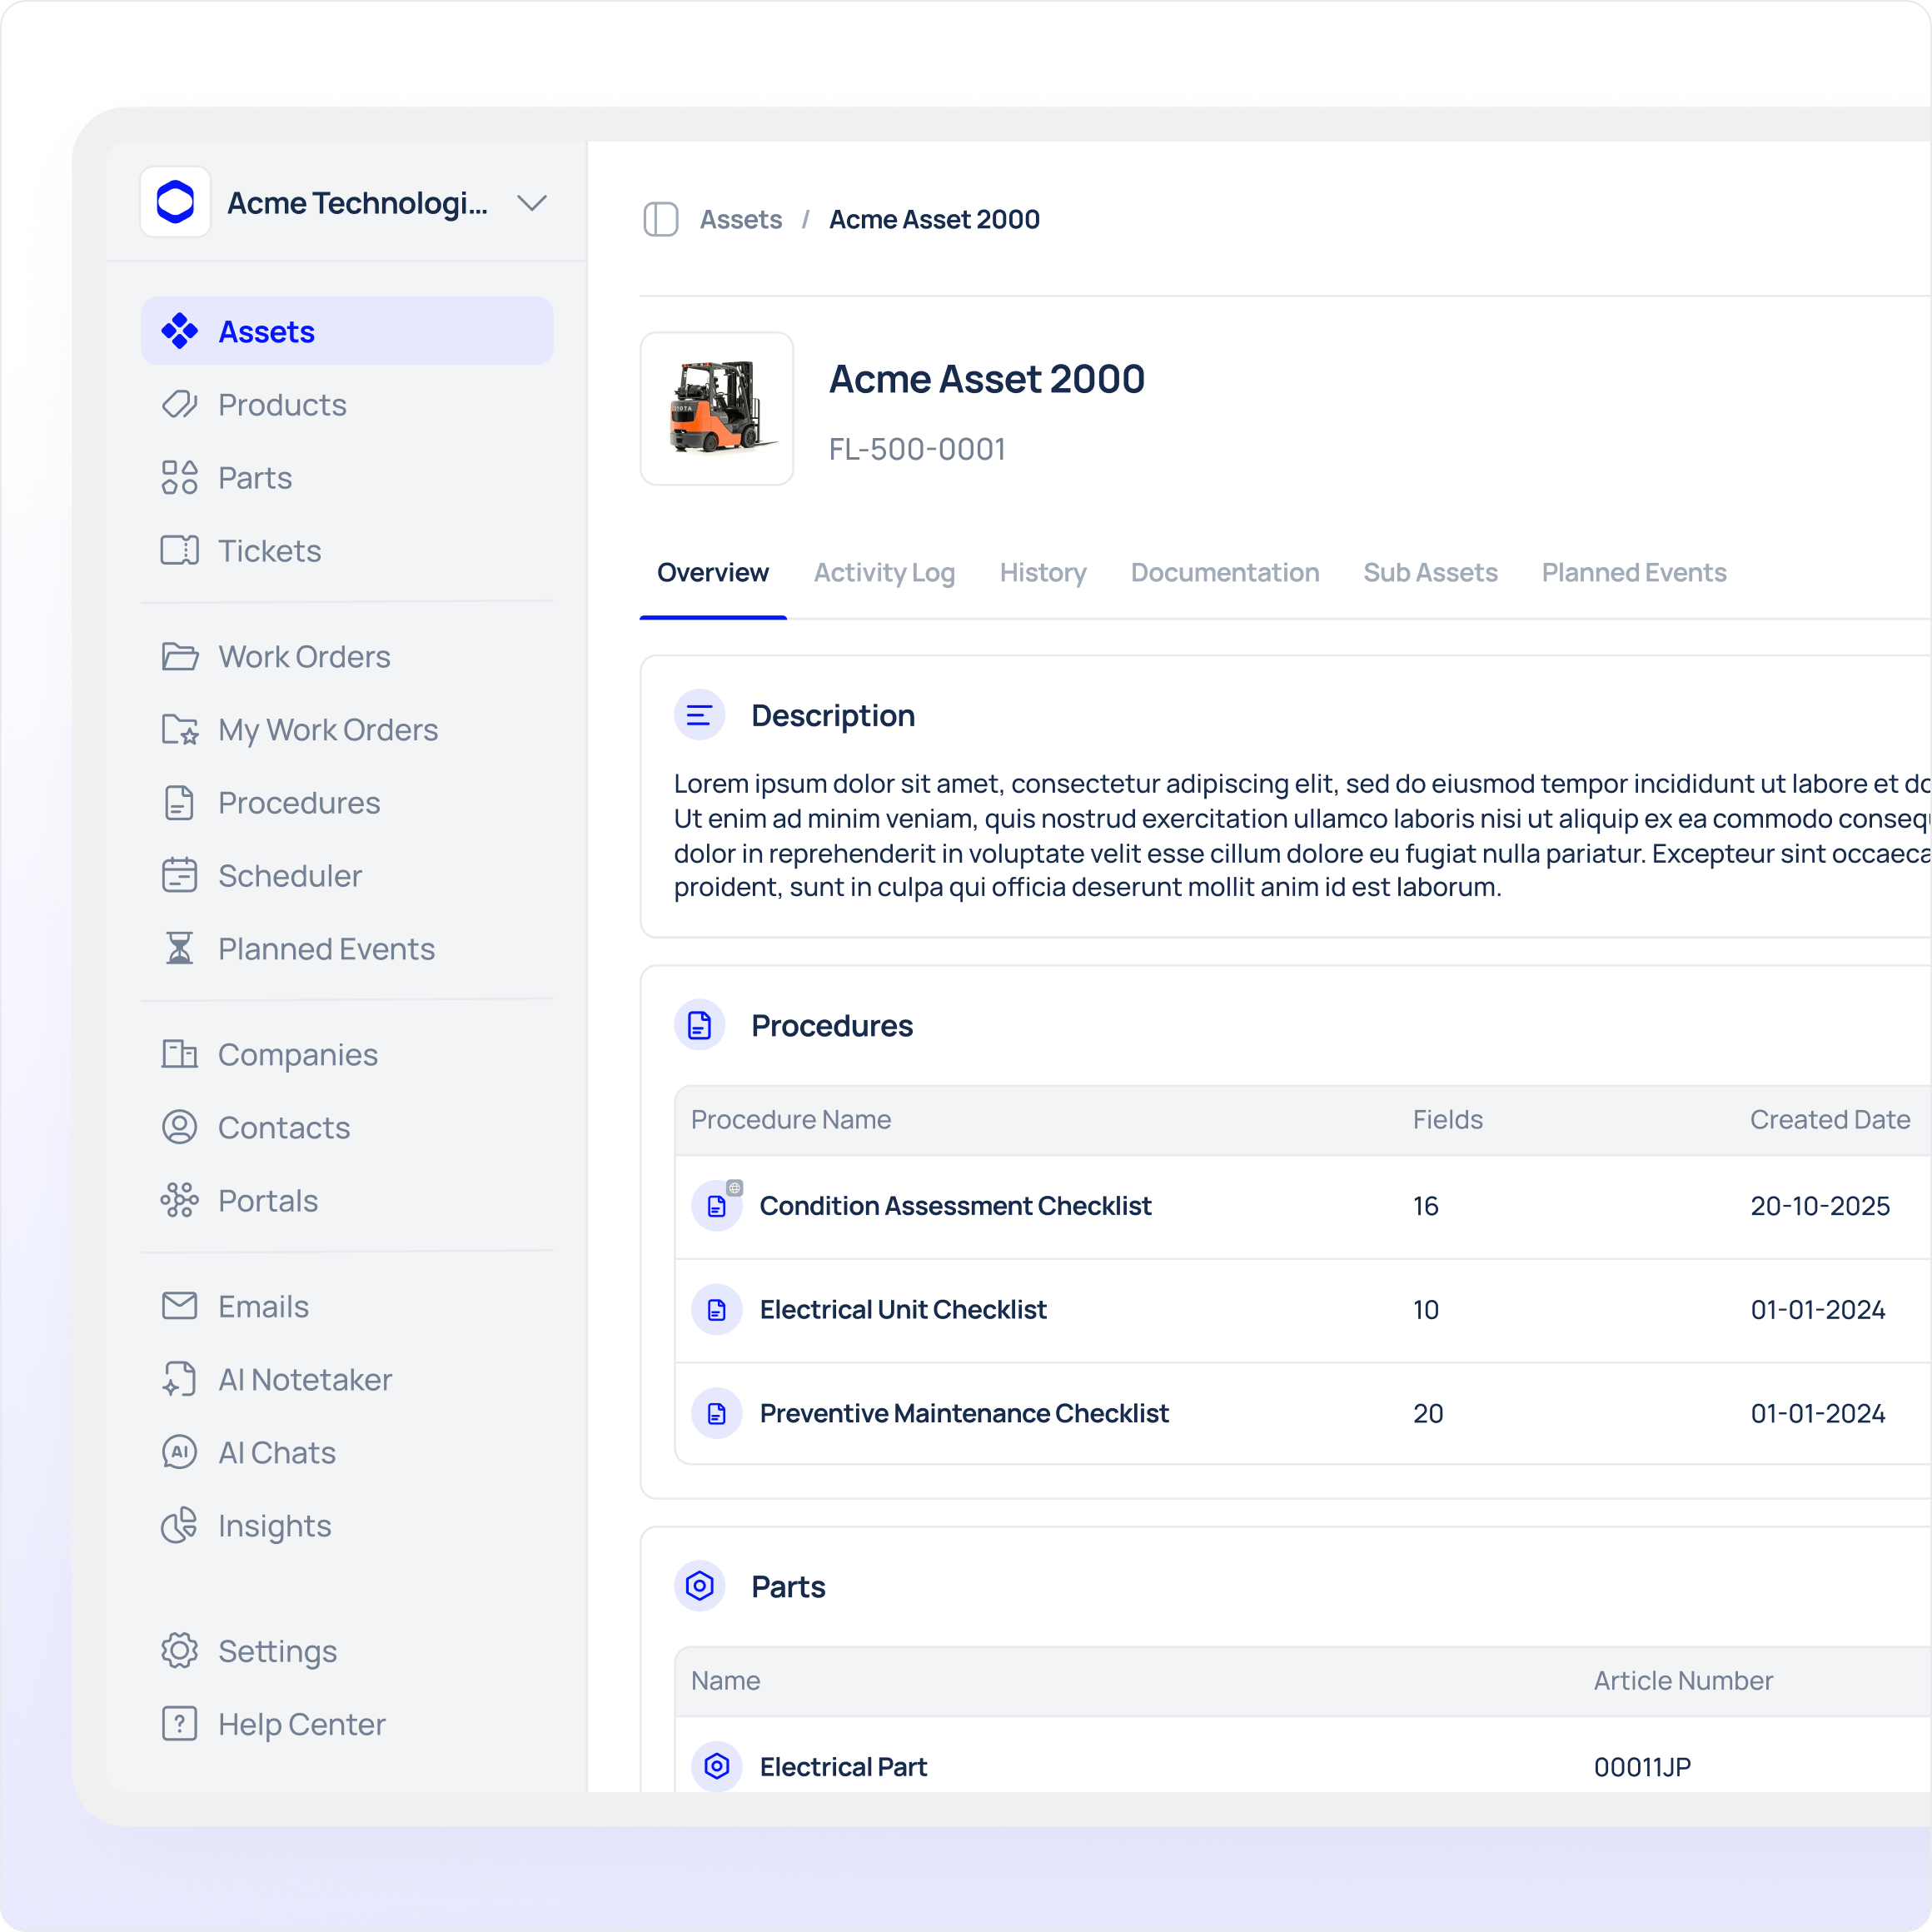
Task: Open Settings
Action: 277,1651
